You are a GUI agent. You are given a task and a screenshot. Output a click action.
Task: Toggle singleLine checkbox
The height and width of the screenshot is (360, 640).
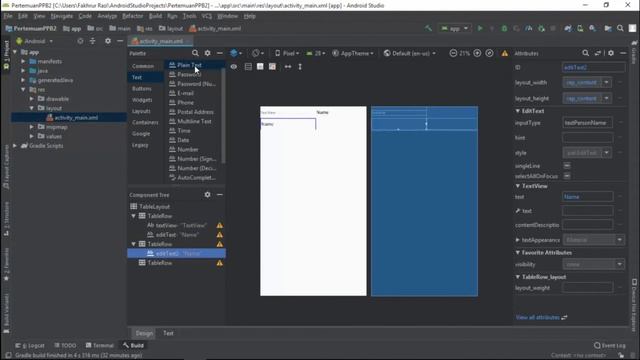(x=567, y=166)
